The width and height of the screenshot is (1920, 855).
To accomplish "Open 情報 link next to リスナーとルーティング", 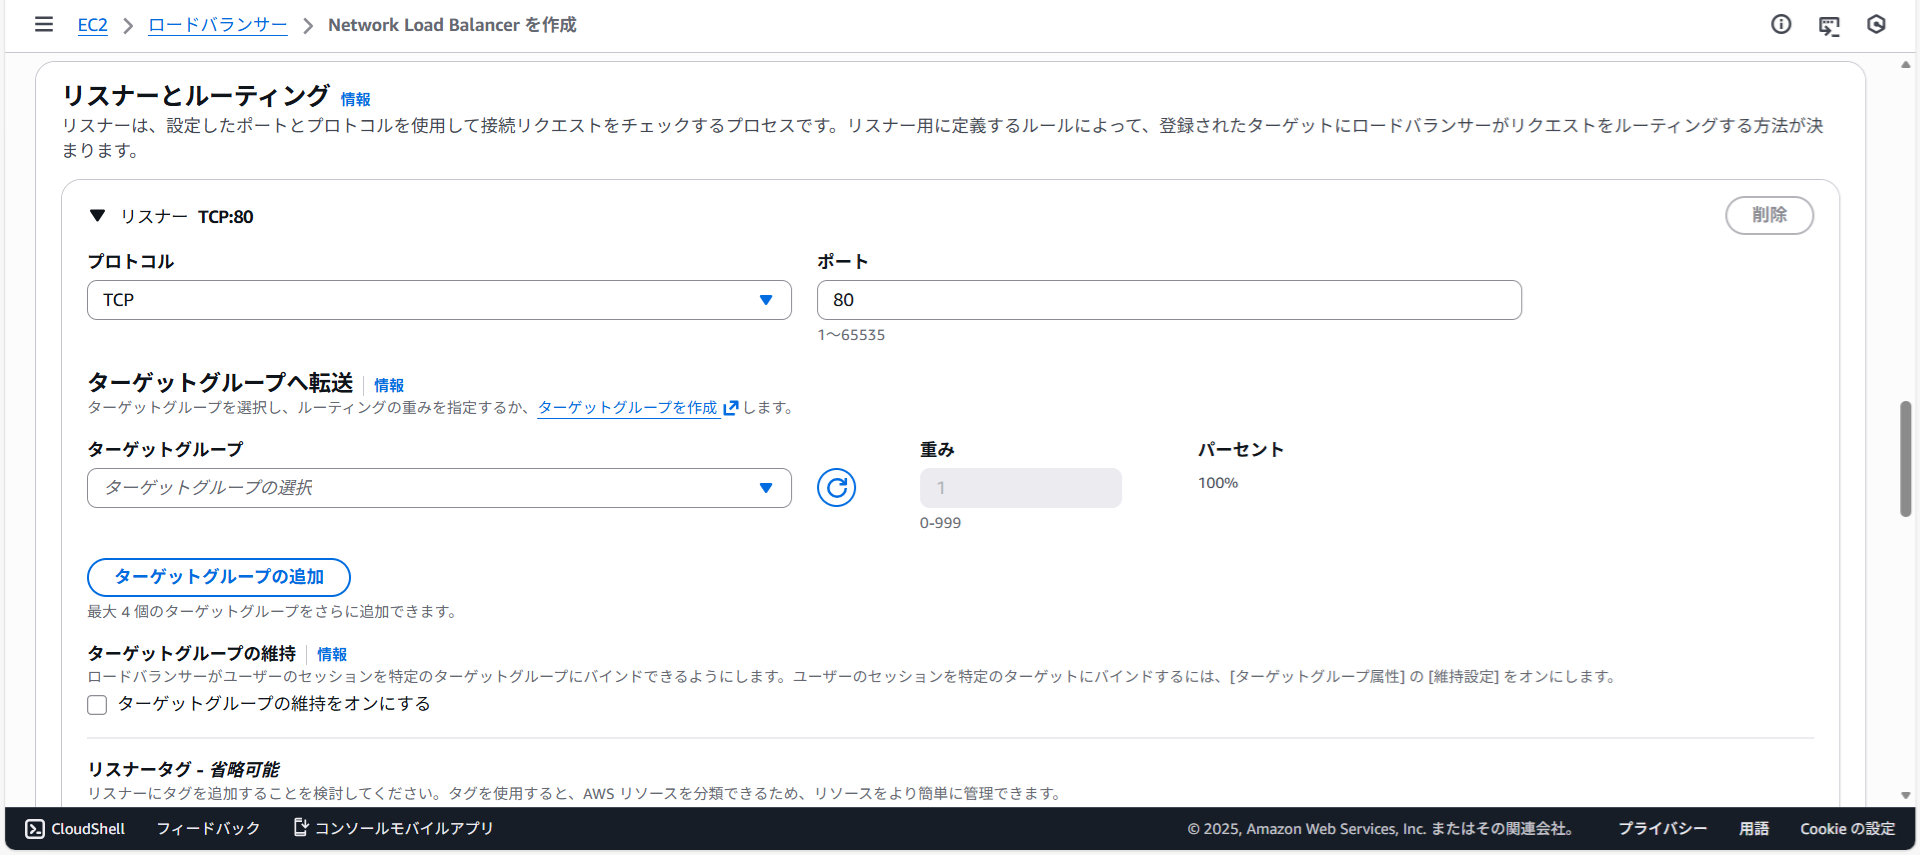I will pos(355,99).
